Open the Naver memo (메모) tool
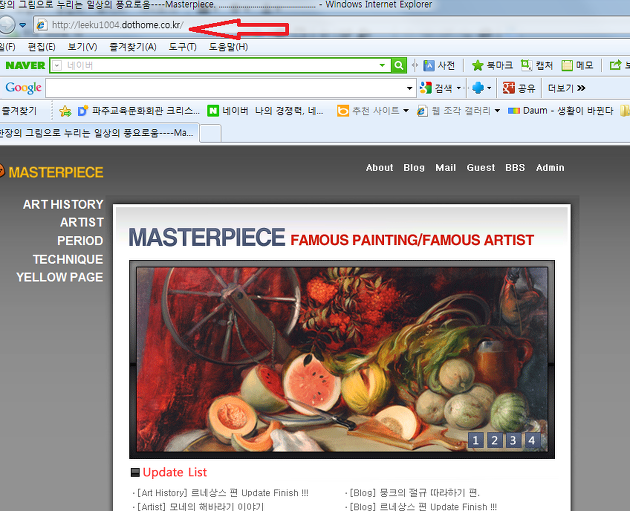This screenshot has width=630, height=511. coord(577,65)
